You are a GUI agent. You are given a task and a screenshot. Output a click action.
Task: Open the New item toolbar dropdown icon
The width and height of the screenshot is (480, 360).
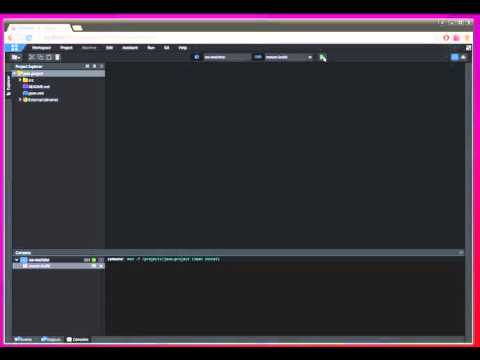[16, 57]
